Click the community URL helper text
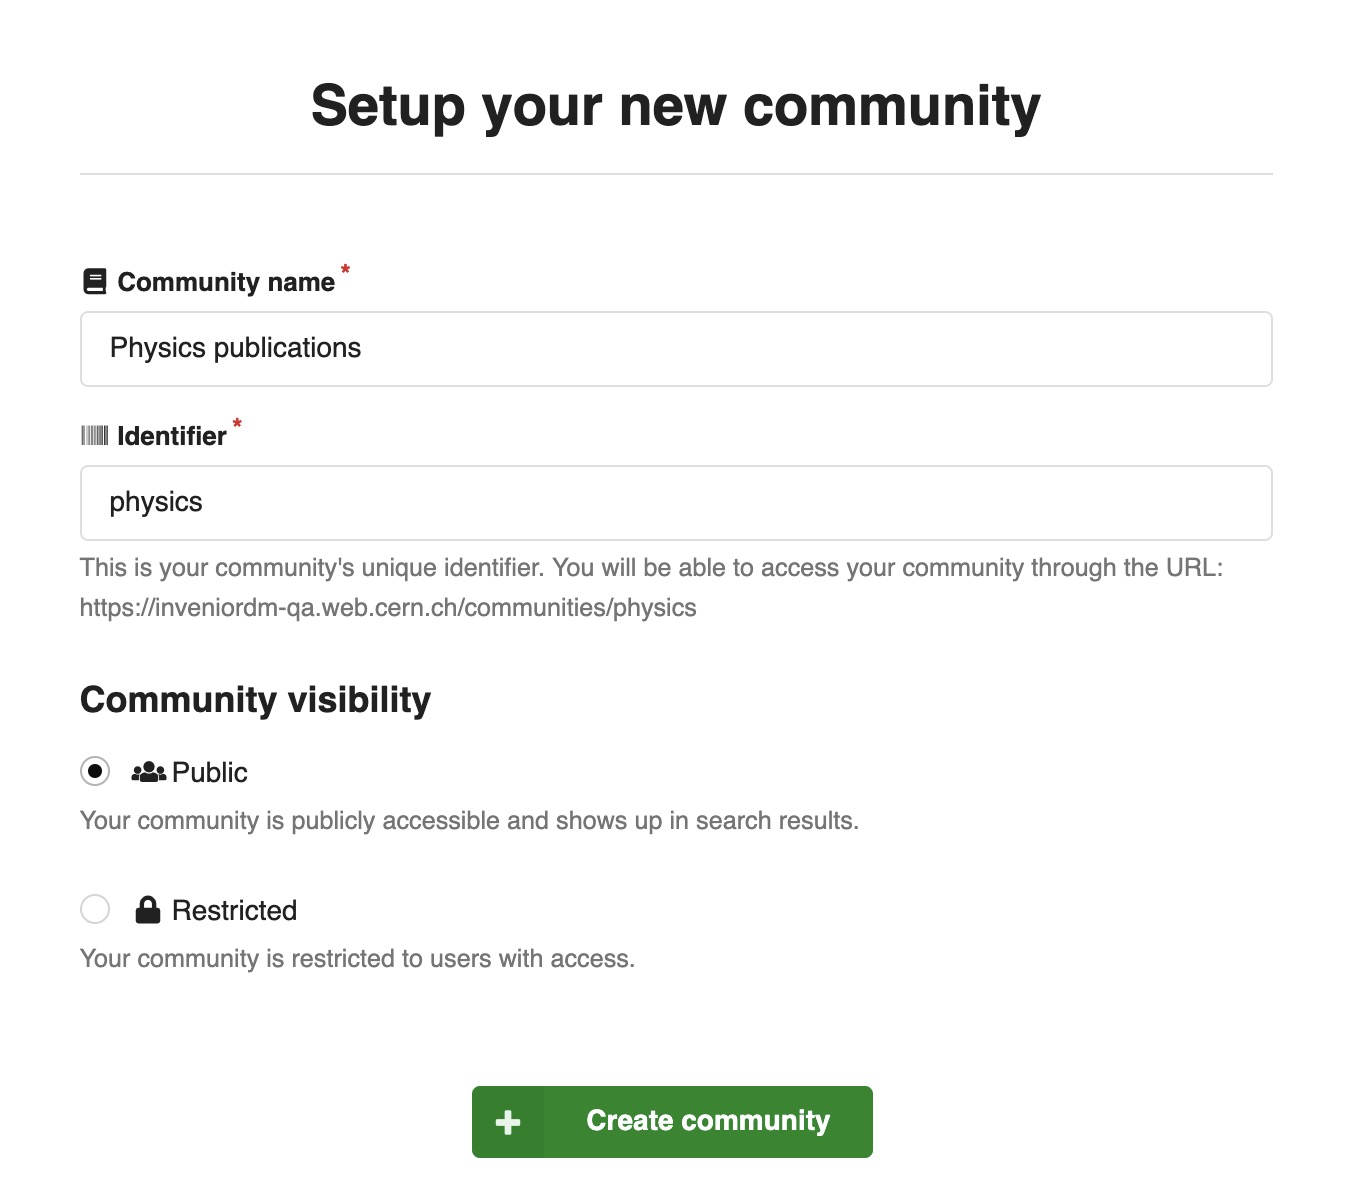The image size is (1346, 1190). tap(388, 608)
